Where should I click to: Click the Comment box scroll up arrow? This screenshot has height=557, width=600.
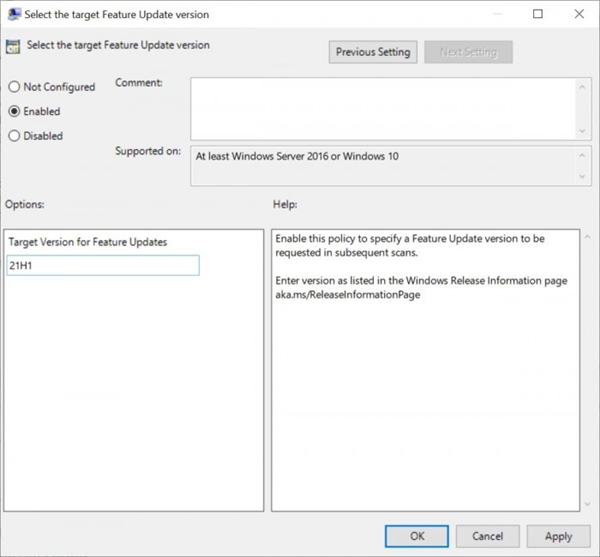pyautogui.click(x=582, y=87)
